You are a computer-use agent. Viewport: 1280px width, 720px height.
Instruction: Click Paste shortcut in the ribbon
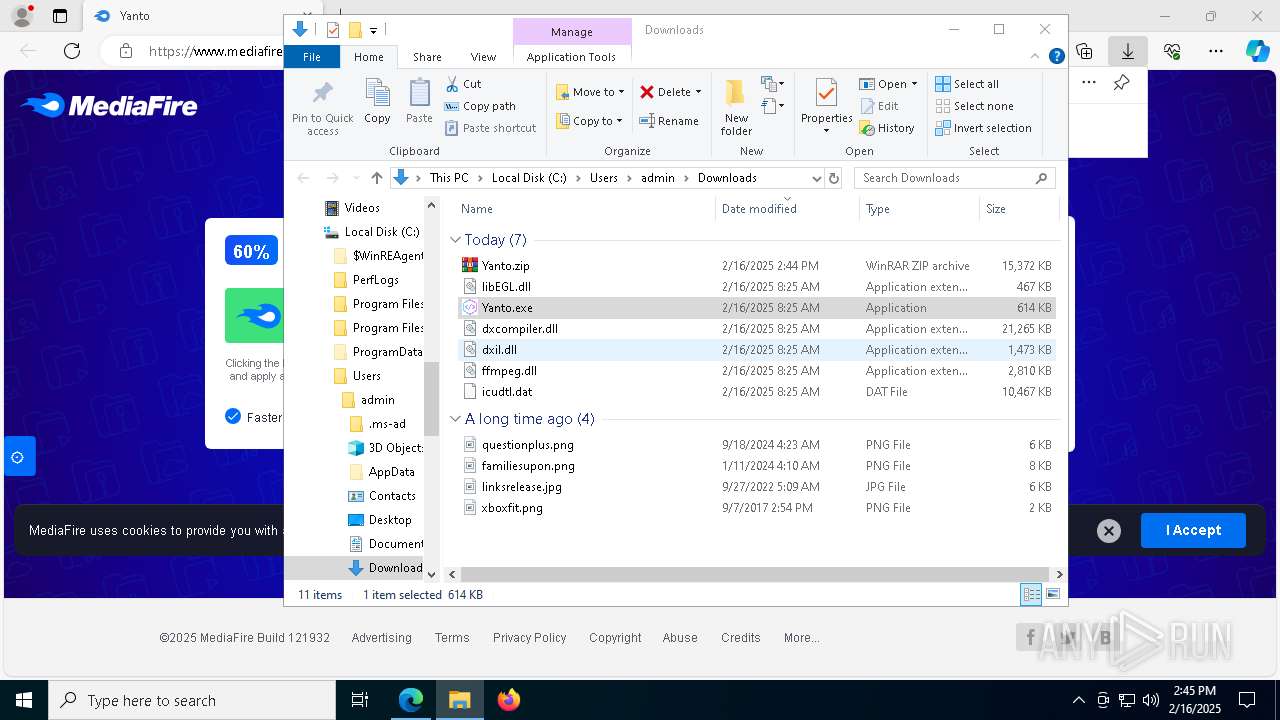[490, 128]
